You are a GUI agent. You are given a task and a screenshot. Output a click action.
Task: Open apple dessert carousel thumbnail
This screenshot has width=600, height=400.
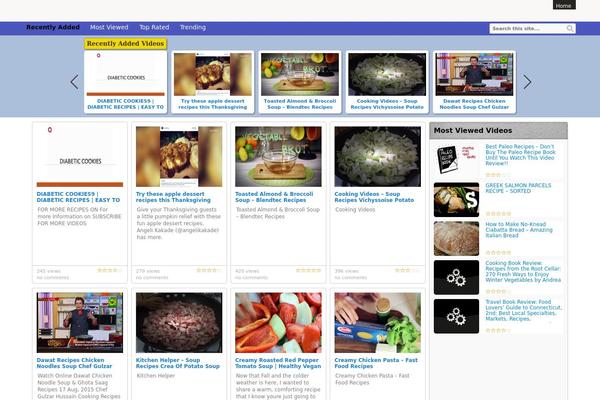(x=213, y=74)
